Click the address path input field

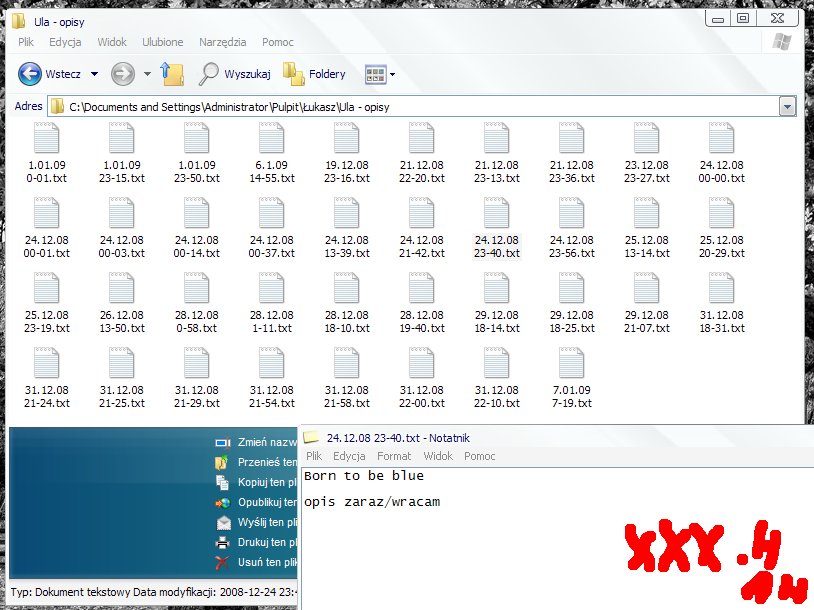tap(414, 107)
